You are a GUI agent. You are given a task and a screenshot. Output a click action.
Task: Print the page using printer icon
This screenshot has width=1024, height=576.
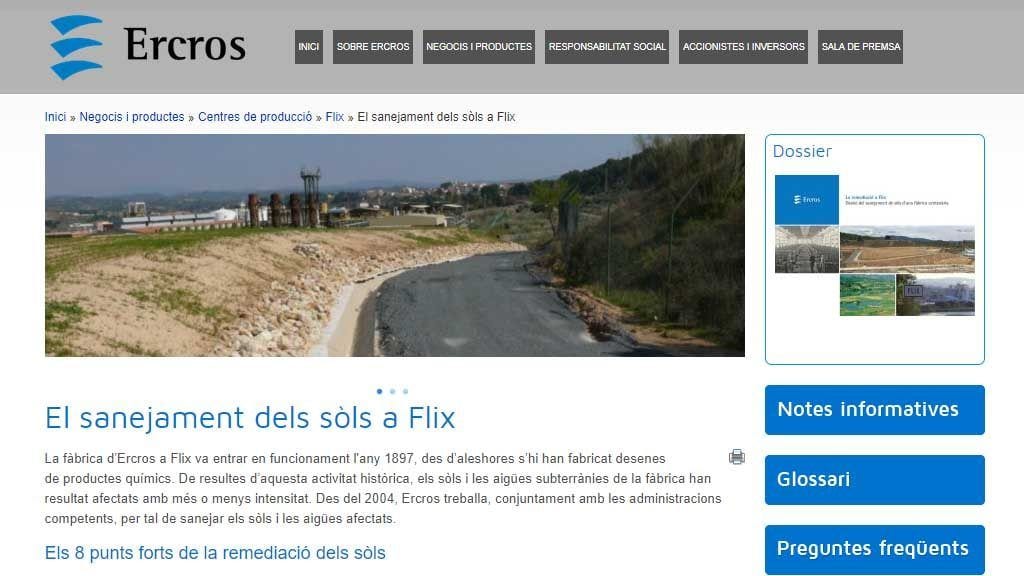click(x=737, y=456)
